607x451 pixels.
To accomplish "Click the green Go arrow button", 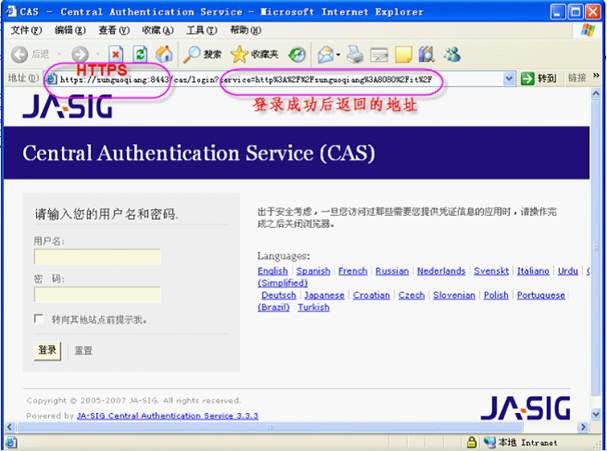I will pyautogui.click(x=527, y=79).
